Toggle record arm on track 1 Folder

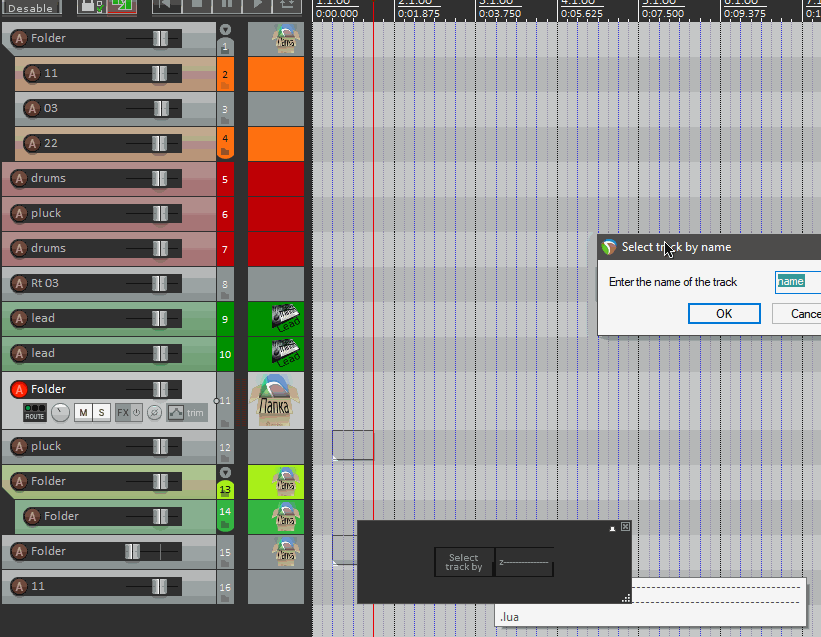coord(19,38)
